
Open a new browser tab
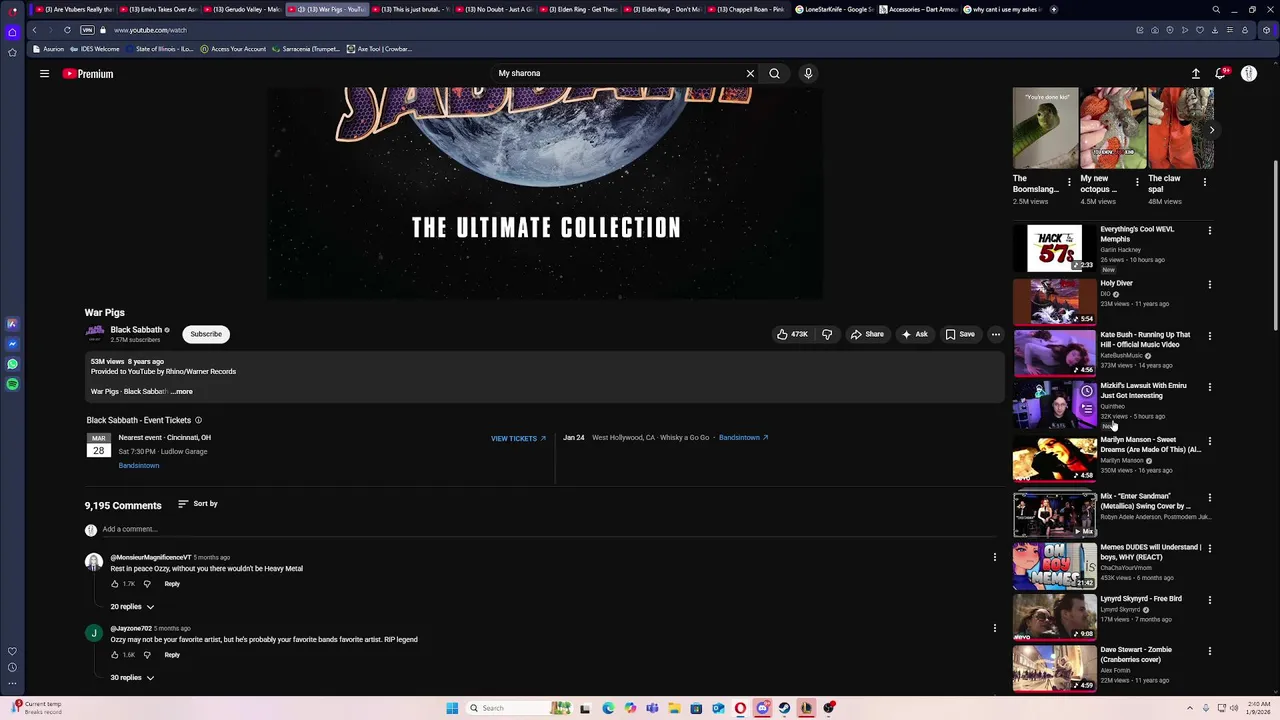1053,9
